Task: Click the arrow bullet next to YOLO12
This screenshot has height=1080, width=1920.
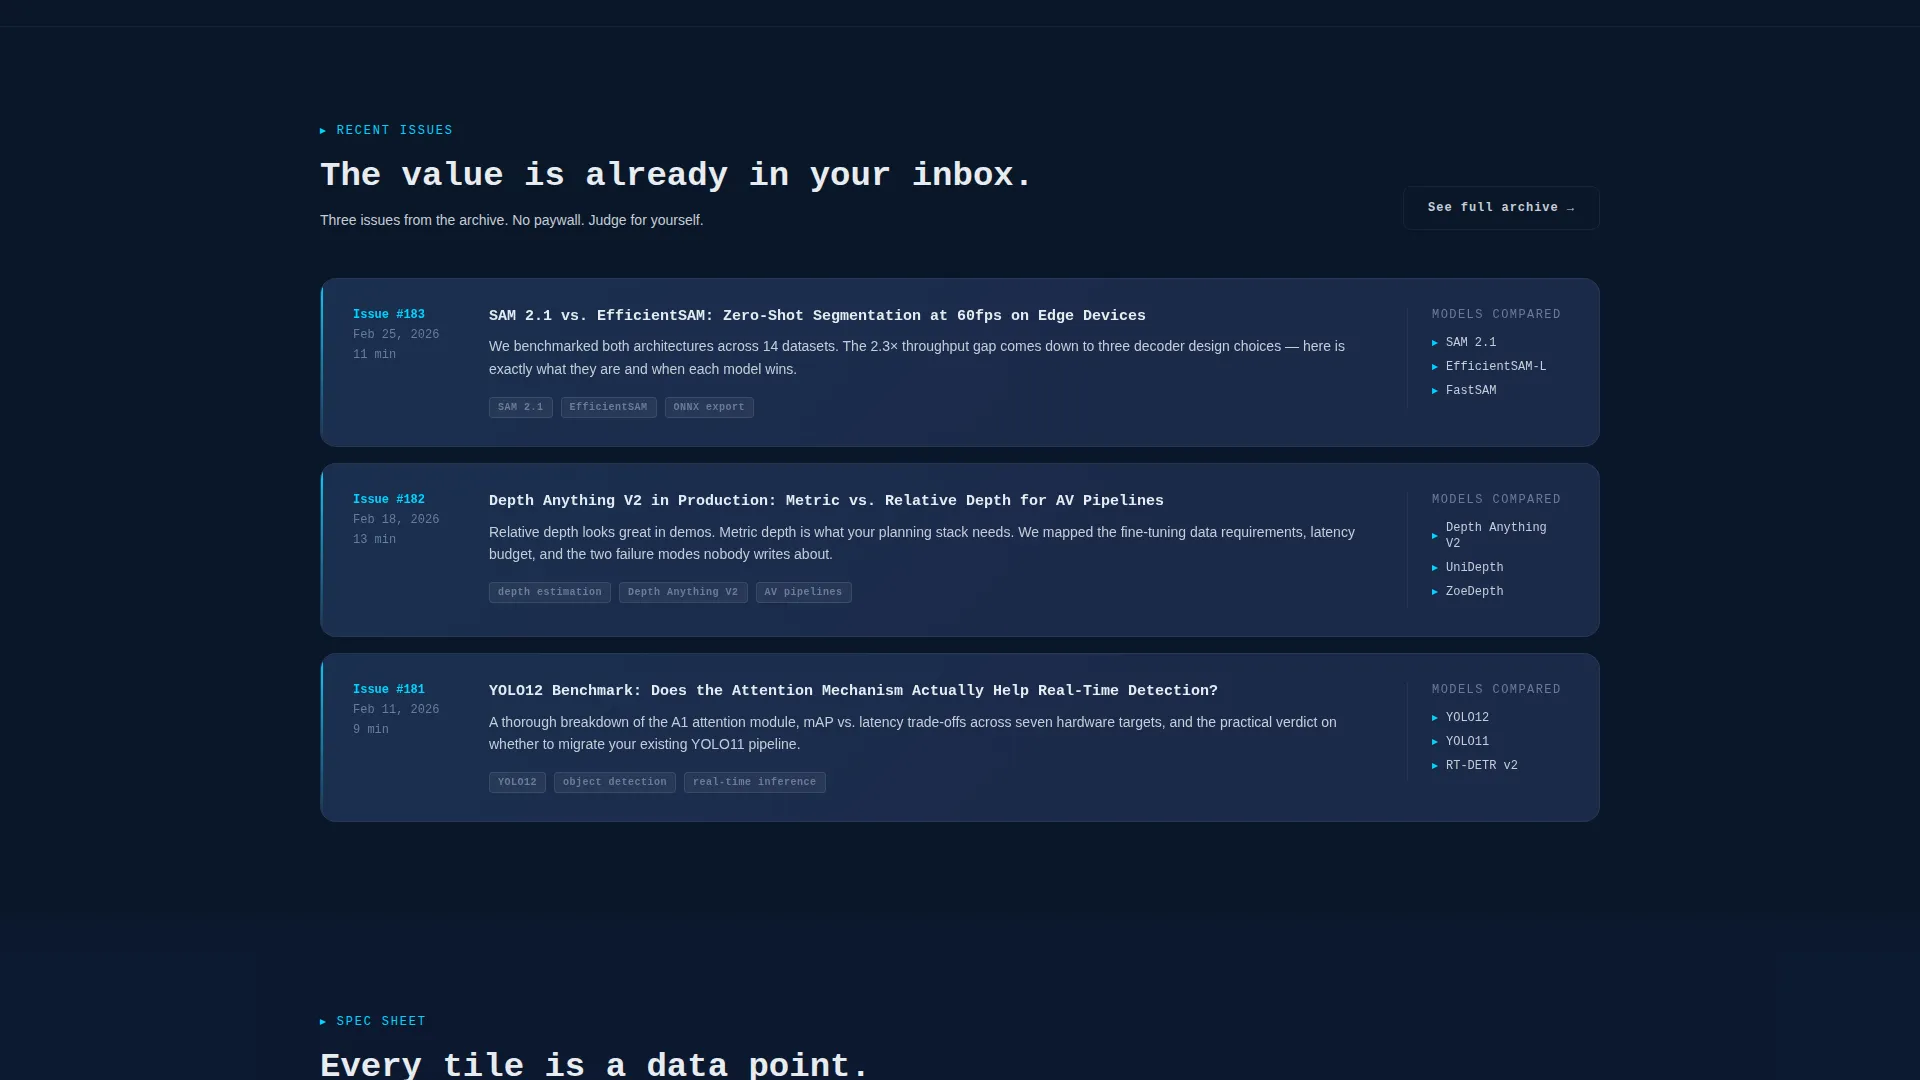Action: coord(1435,718)
